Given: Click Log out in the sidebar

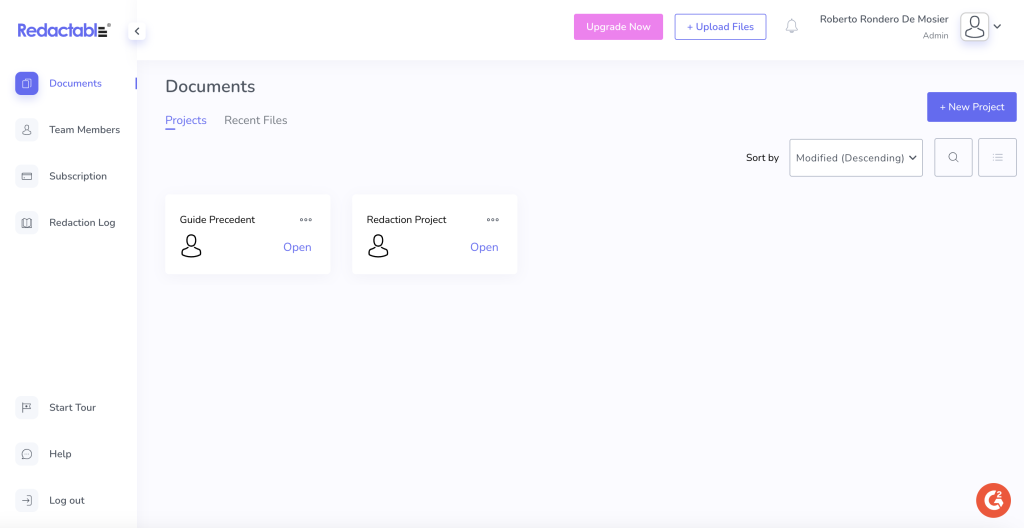Looking at the screenshot, I should point(66,500).
